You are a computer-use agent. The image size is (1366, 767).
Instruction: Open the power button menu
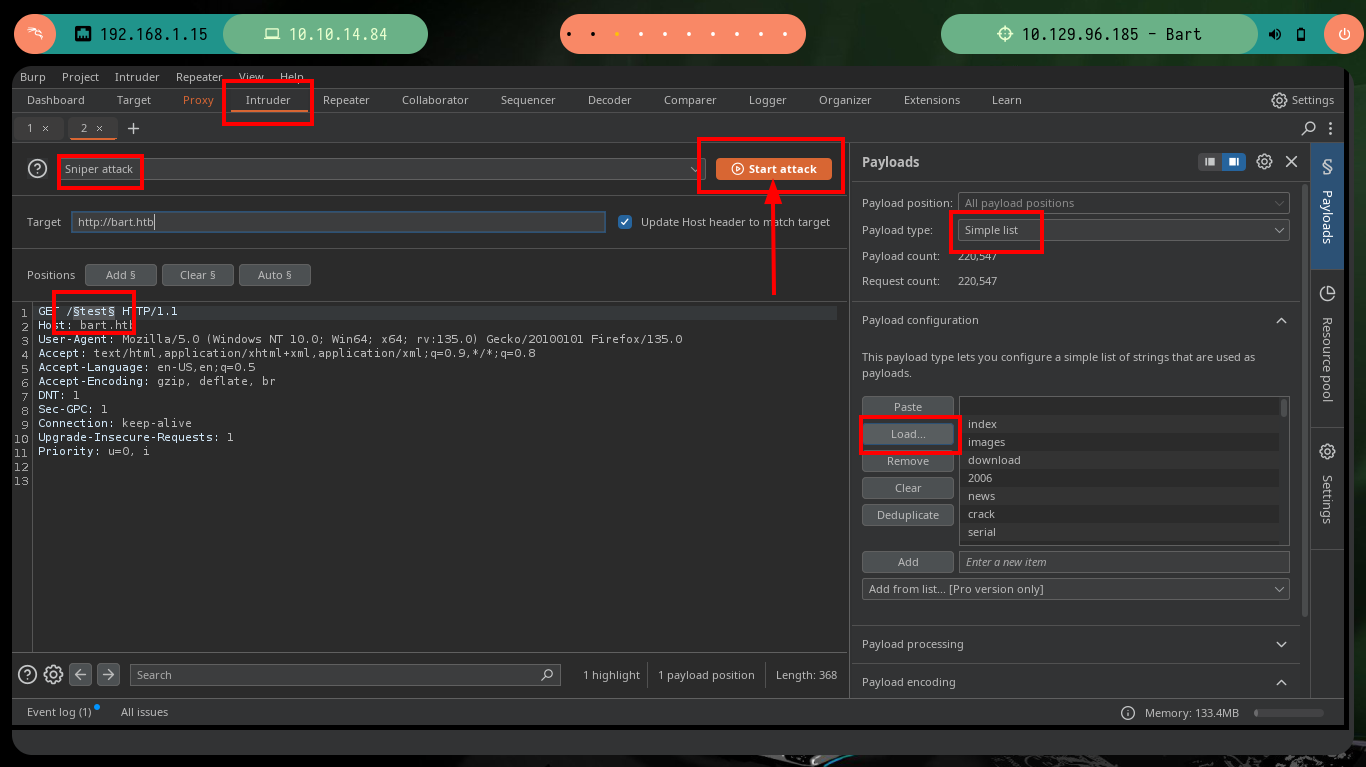(1342, 34)
